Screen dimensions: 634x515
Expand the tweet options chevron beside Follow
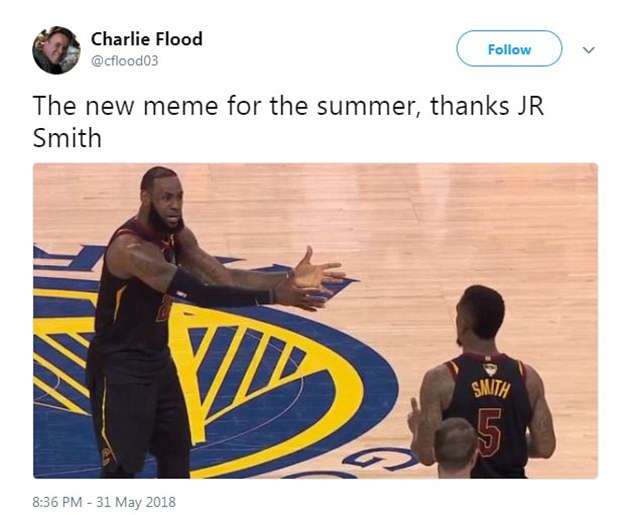click(589, 50)
